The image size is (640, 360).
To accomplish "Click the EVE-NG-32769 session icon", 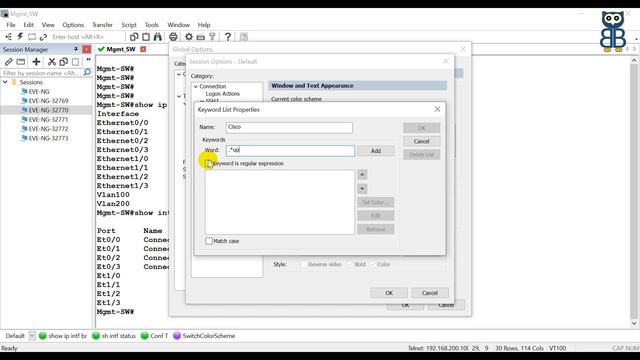I will pos(24,100).
